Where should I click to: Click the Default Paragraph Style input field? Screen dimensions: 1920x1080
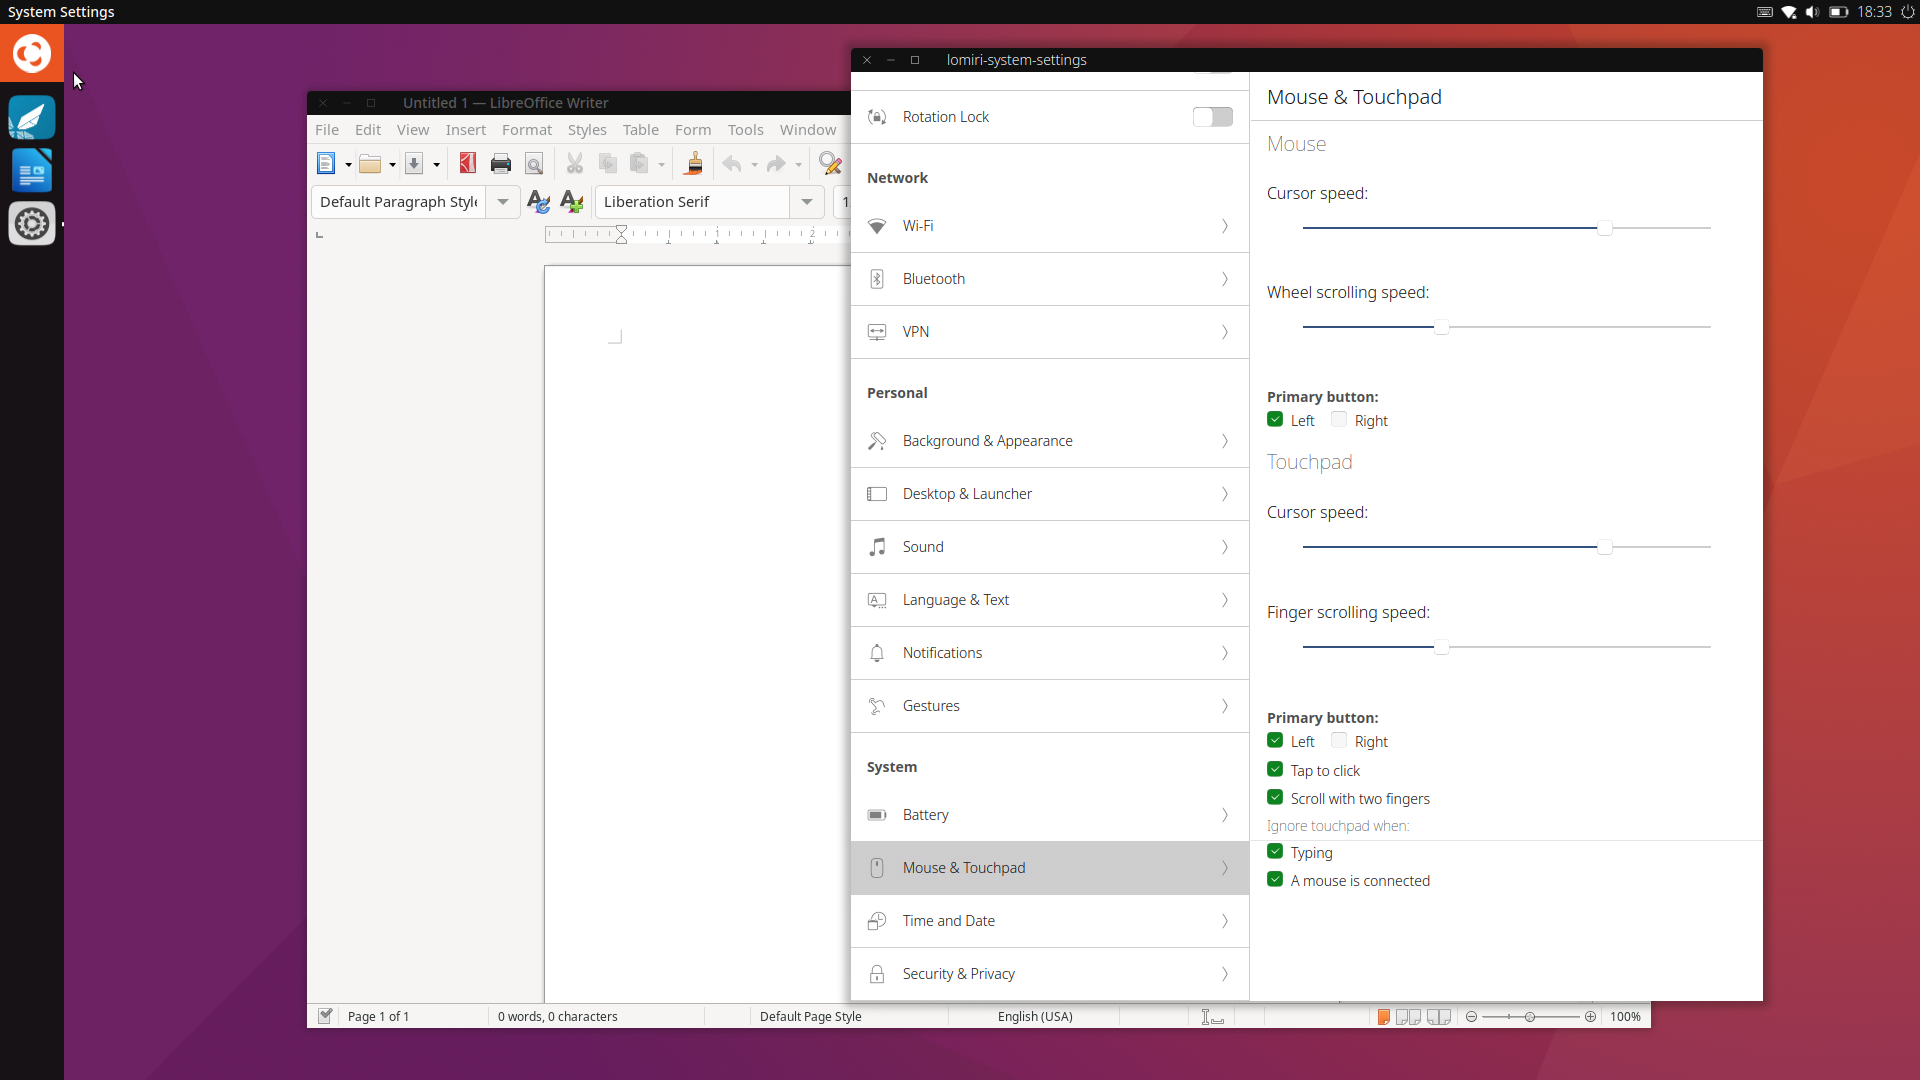399,202
